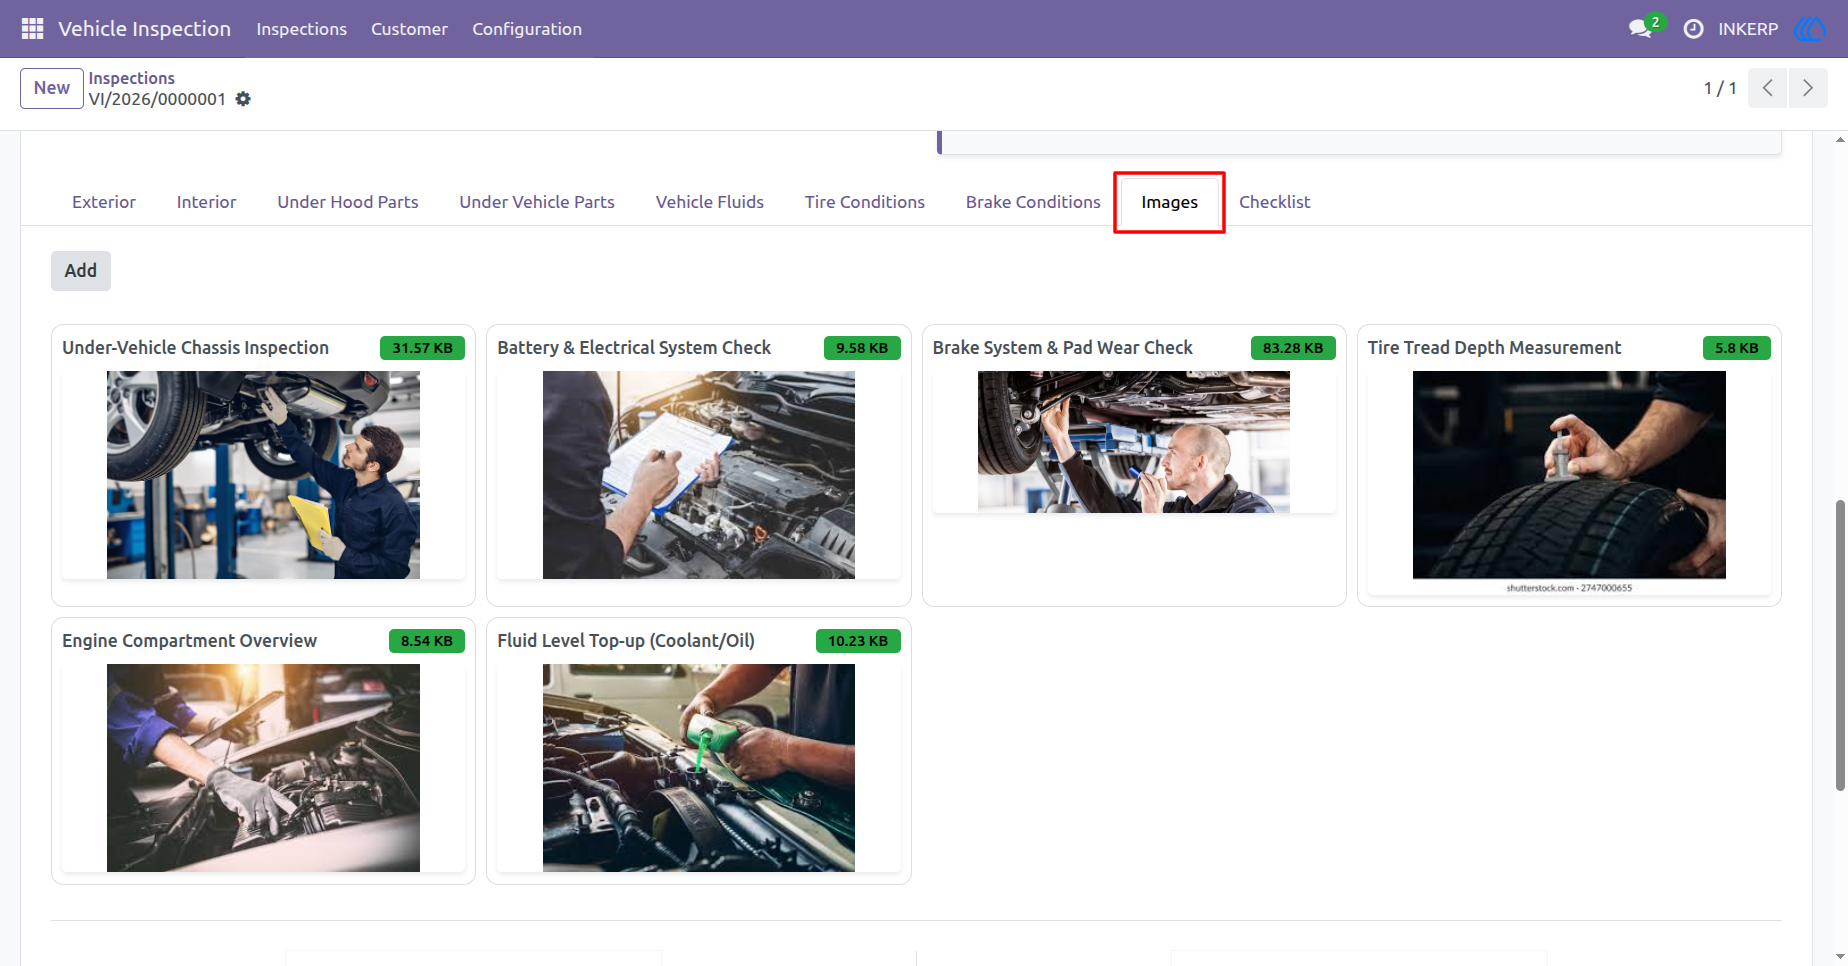Open Under-Vehicle Chassis Inspection image
The height and width of the screenshot is (966, 1848).
[x=263, y=475]
